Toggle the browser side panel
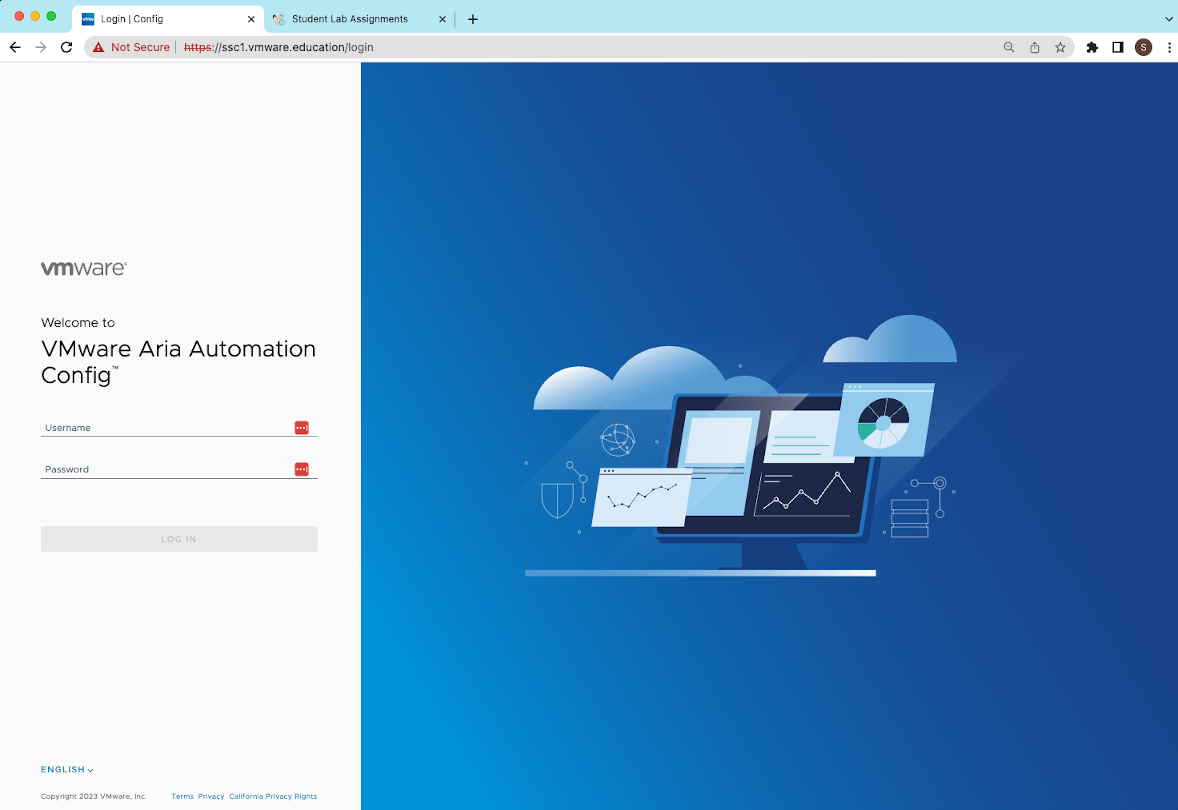Viewport: 1178px width, 810px height. 1118,47
